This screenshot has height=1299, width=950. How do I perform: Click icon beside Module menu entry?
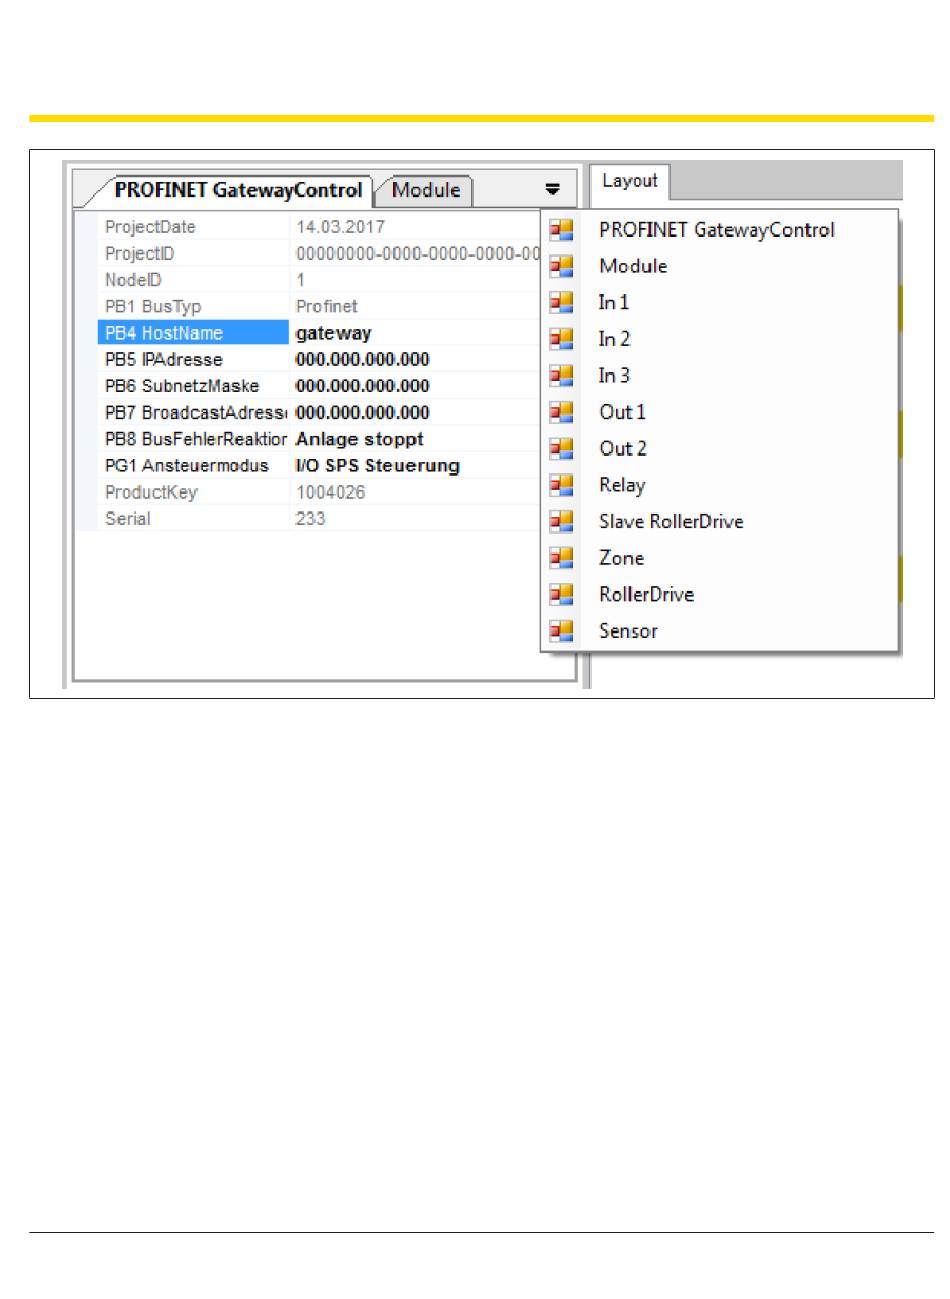562,266
